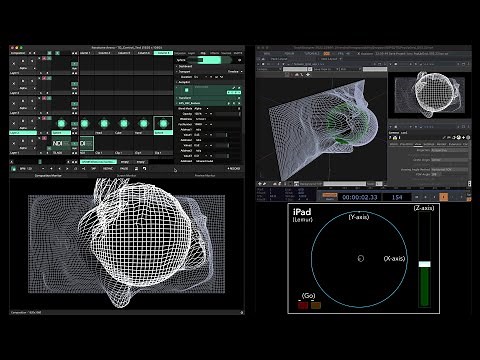Eject clips with Layer 1 X button
480x360 pixels.
point(14,143)
